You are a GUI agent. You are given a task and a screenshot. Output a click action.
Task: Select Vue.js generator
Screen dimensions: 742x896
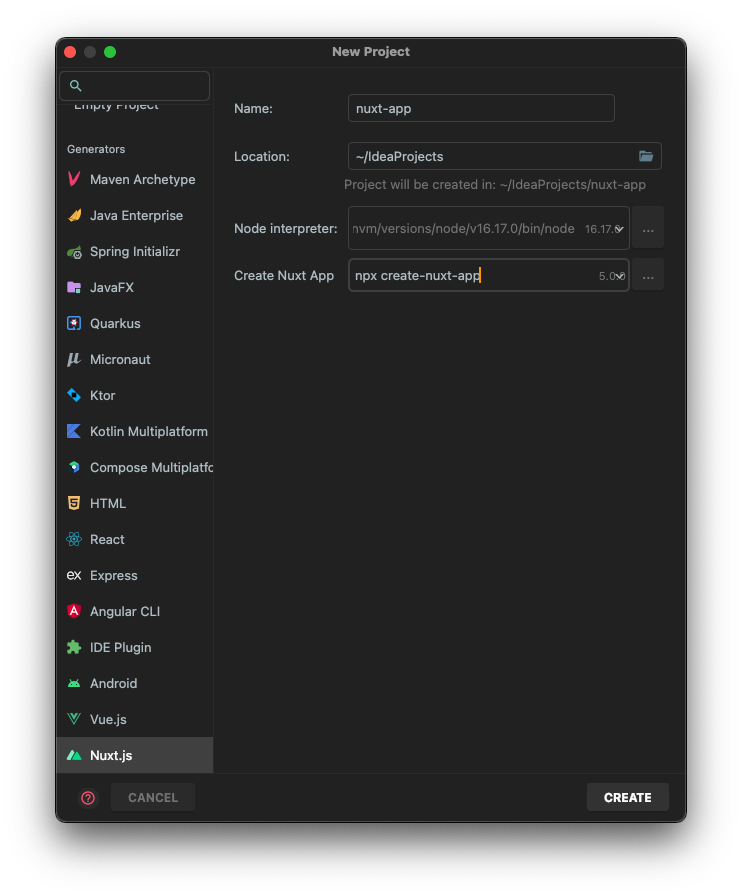[135, 719]
